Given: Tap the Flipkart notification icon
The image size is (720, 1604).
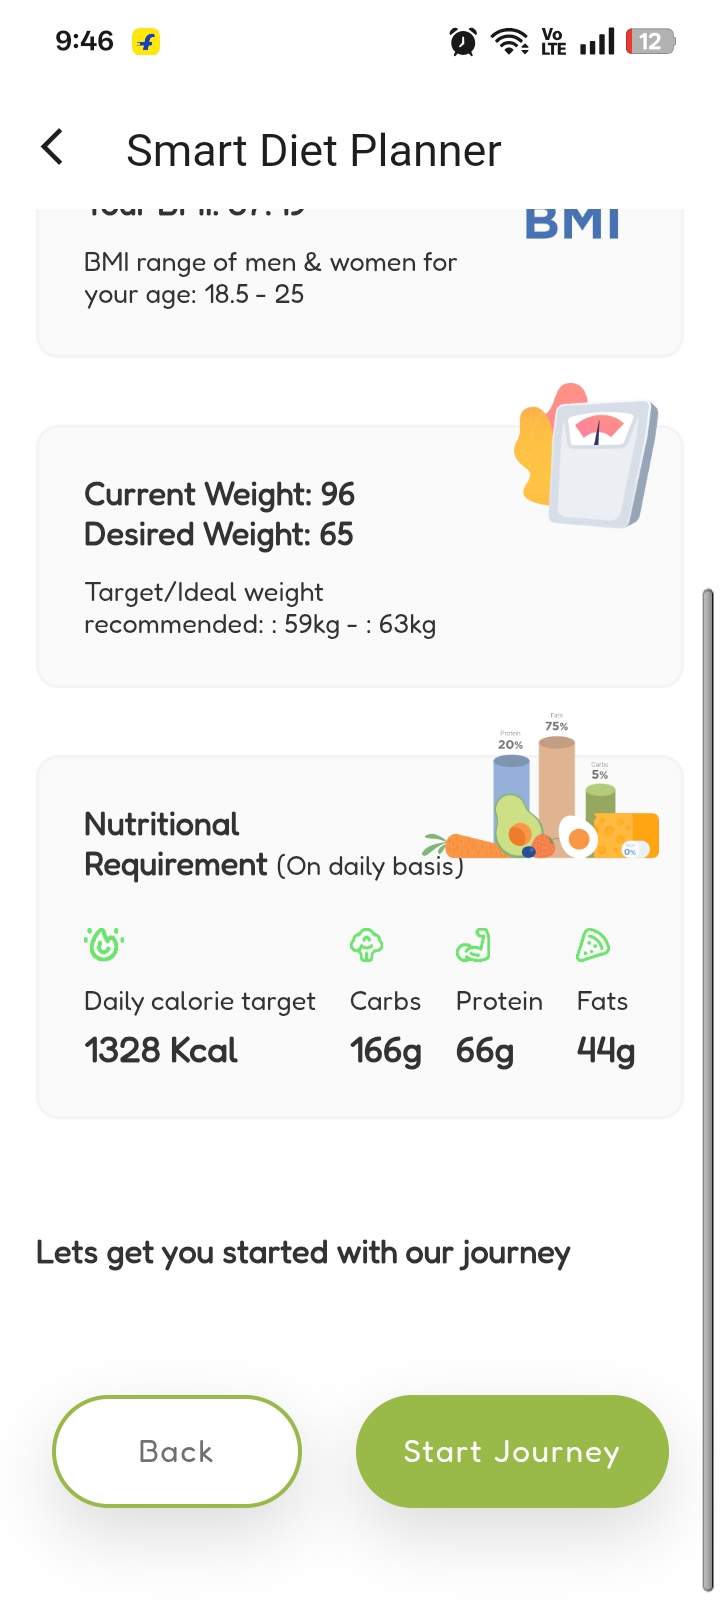Looking at the screenshot, I should pyautogui.click(x=146, y=42).
